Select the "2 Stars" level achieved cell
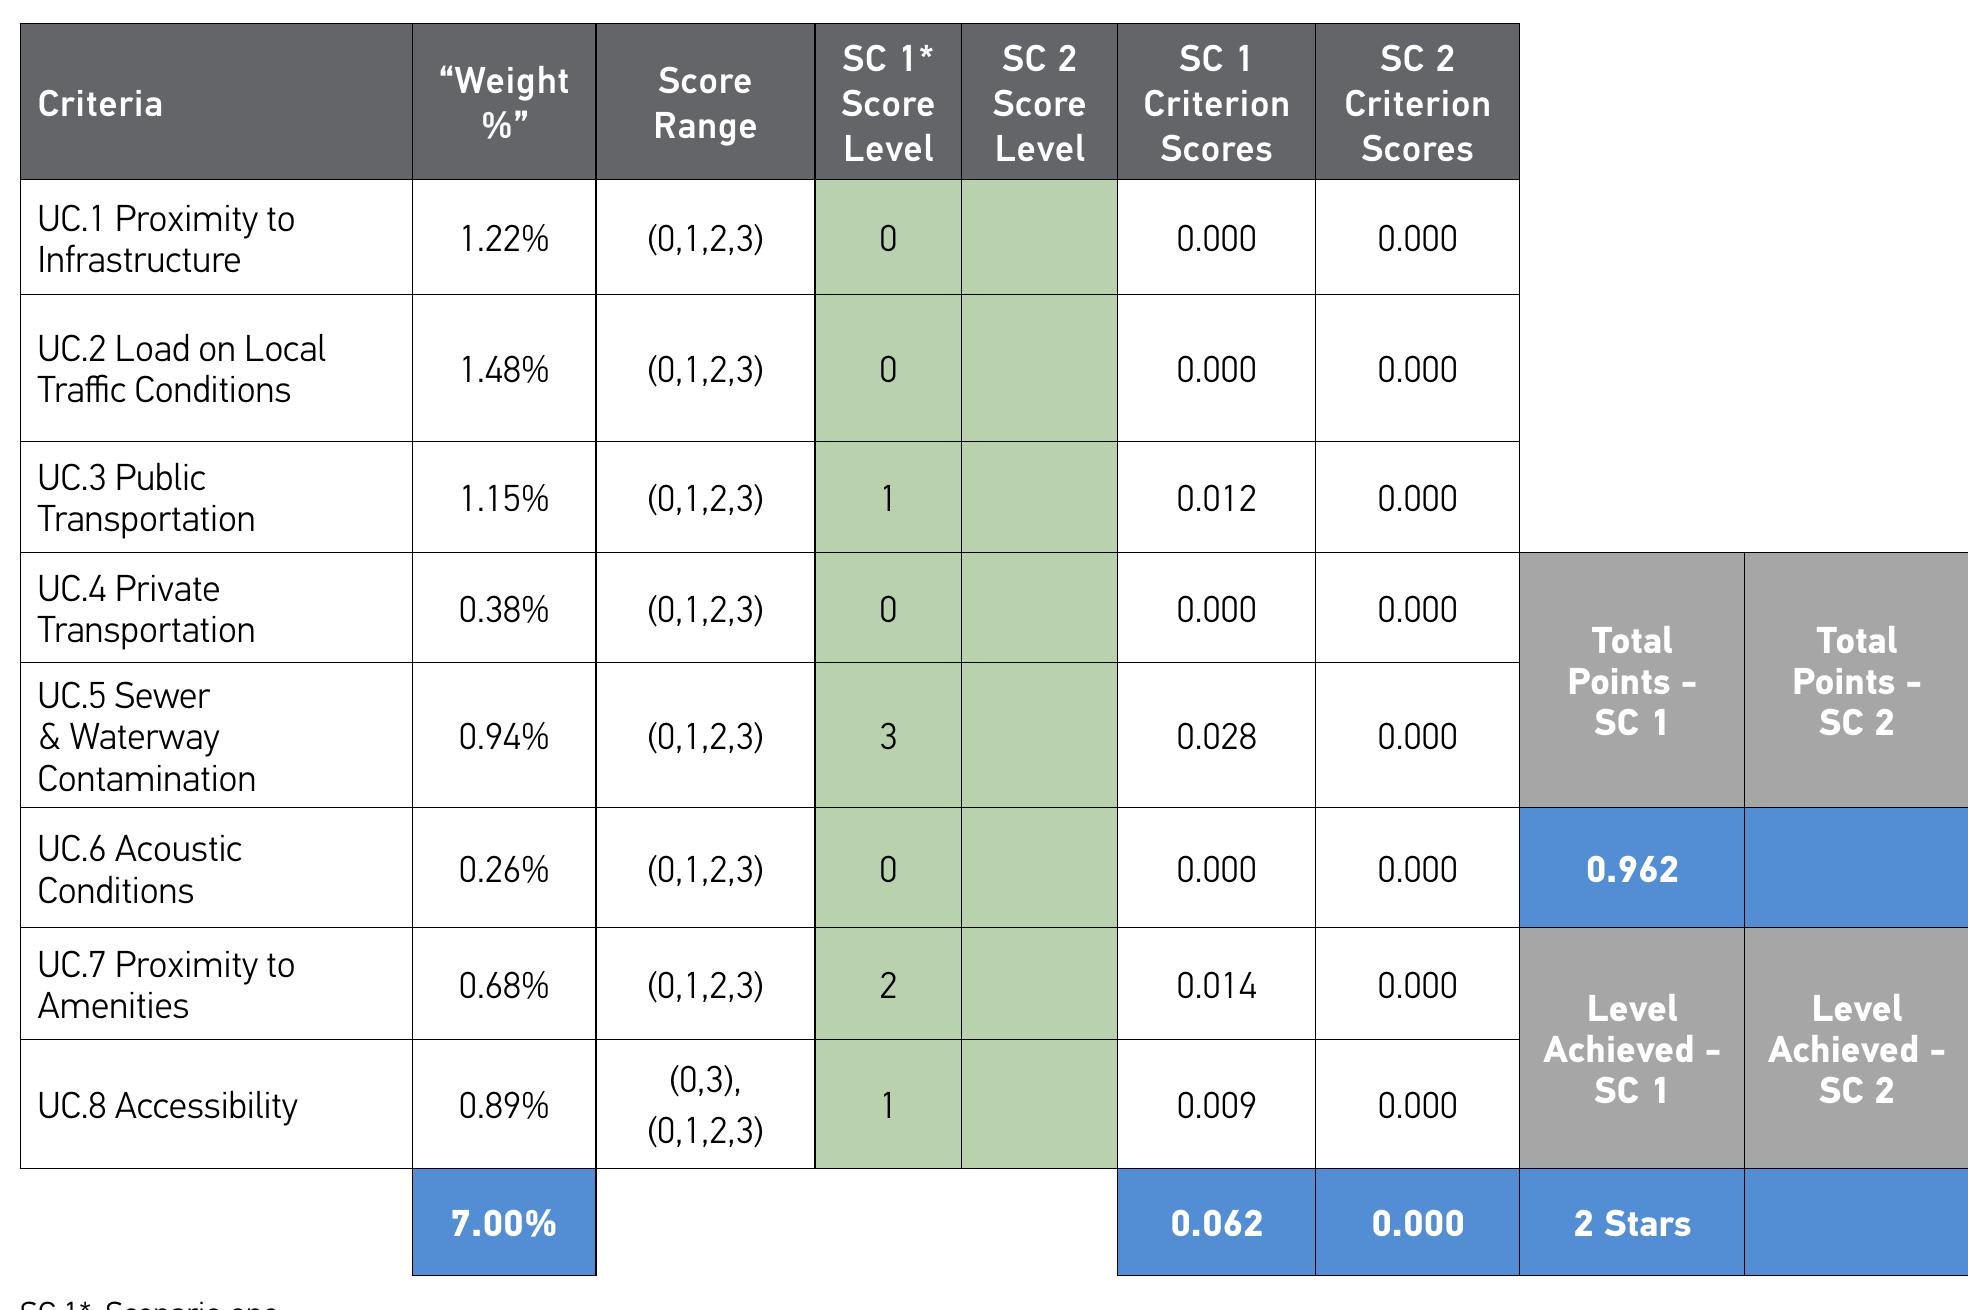 [x=1632, y=1223]
